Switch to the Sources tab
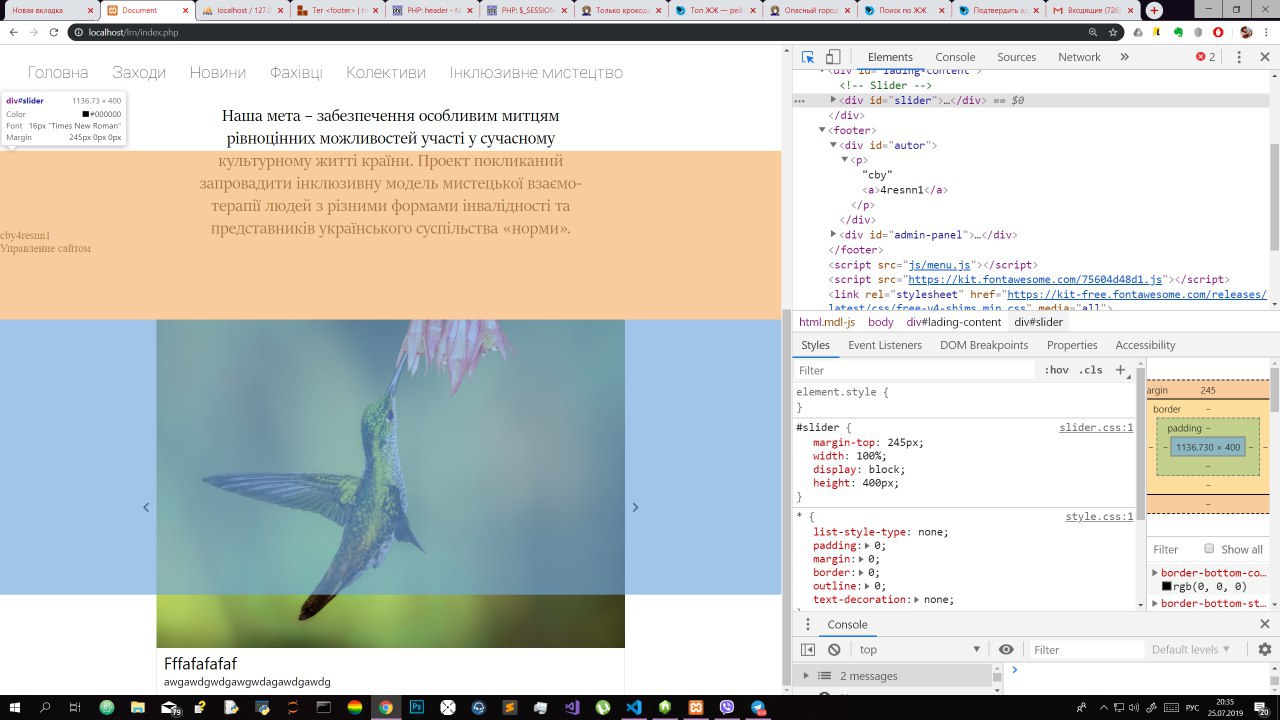Image resolution: width=1280 pixels, height=720 pixels. tap(1016, 57)
